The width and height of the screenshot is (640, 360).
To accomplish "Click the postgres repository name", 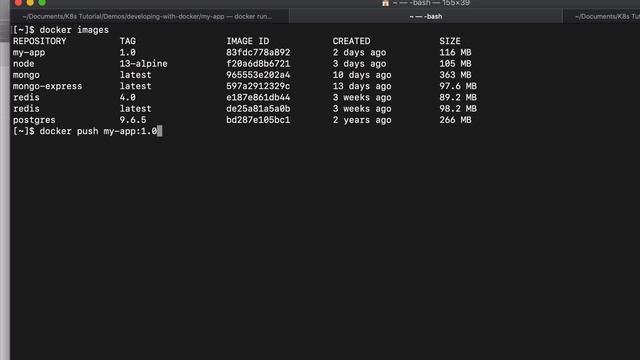I will click(x=34, y=120).
